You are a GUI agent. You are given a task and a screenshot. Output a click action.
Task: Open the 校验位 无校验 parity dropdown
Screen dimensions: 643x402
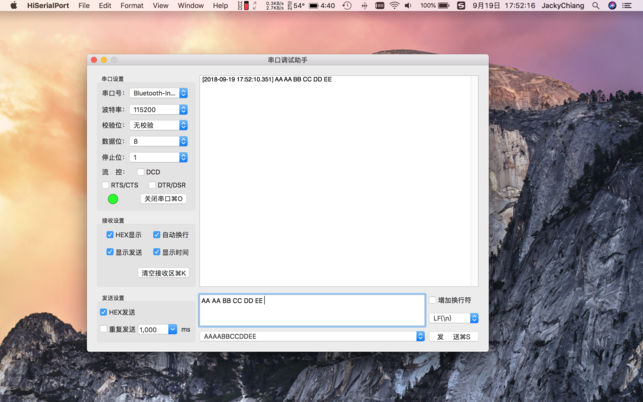159,125
